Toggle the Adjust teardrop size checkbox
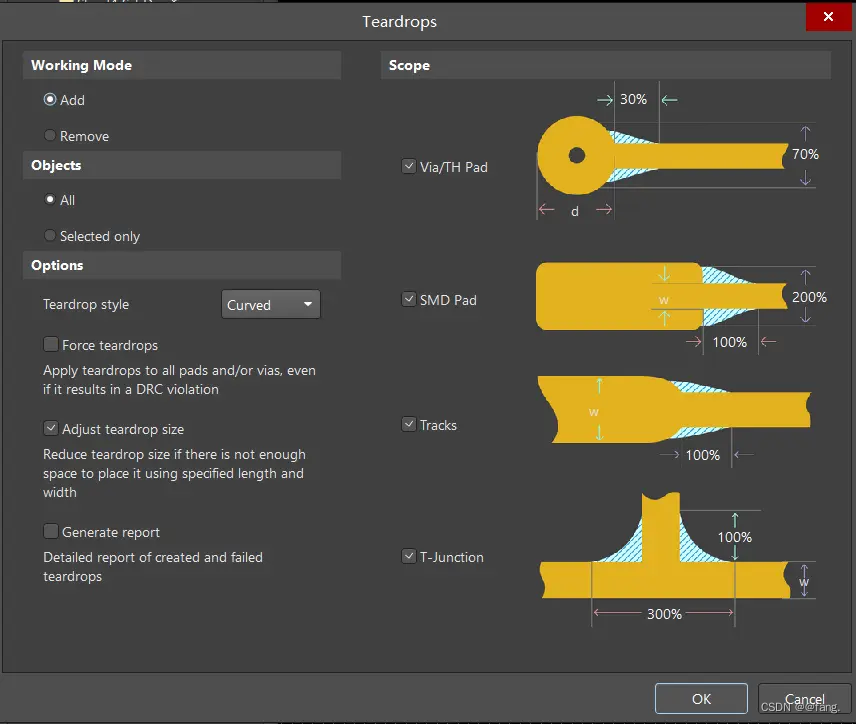 [x=51, y=429]
